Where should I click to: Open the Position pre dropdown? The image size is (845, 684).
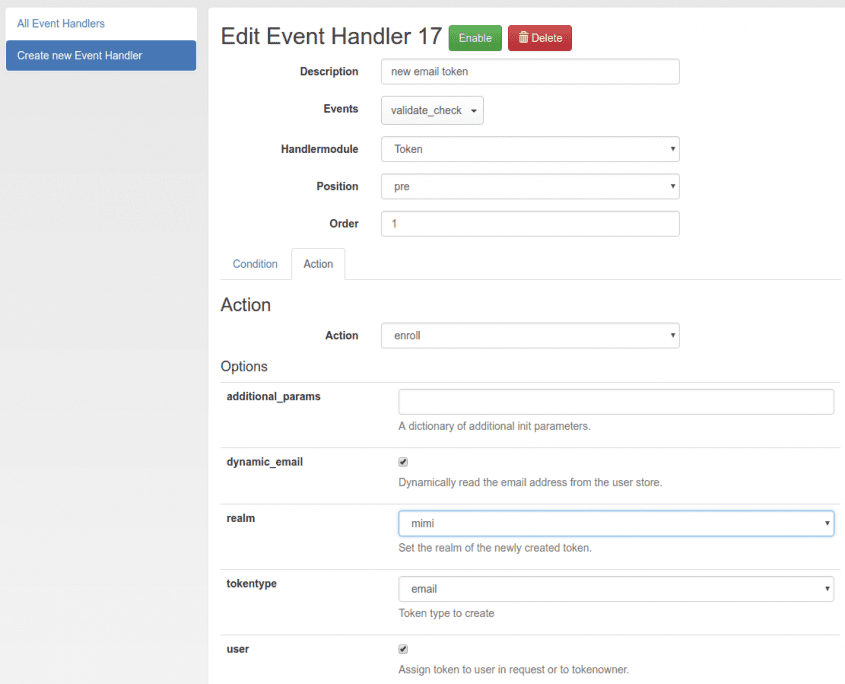[530, 186]
